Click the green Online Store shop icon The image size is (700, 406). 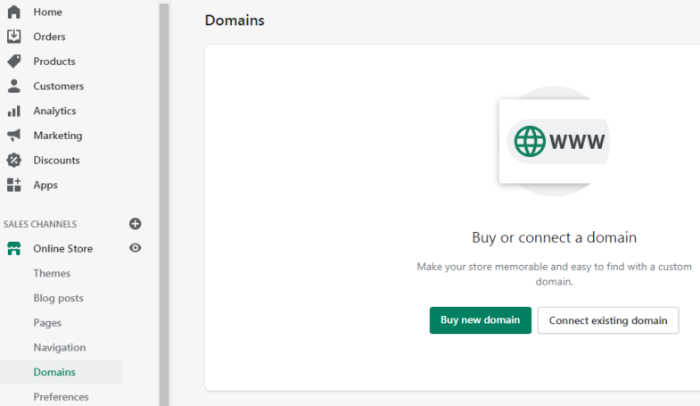tap(14, 248)
